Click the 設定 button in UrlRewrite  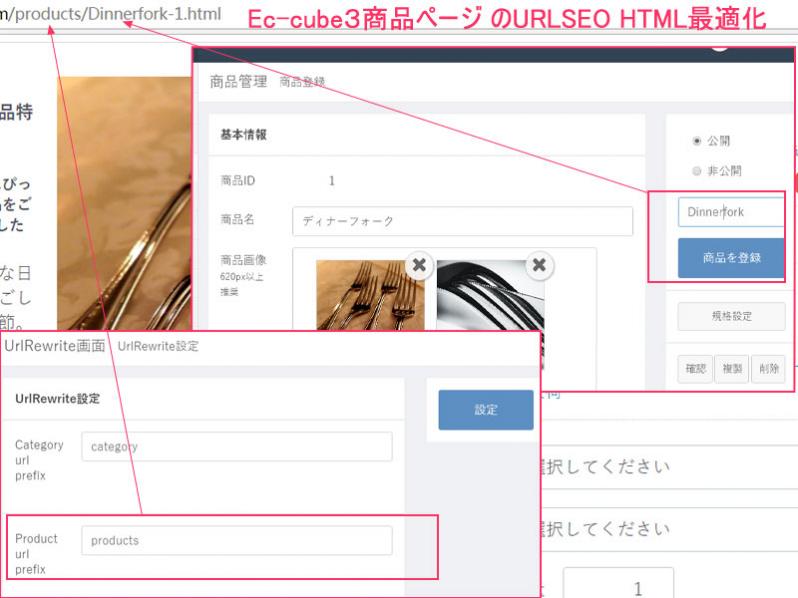[x=486, y=410]
